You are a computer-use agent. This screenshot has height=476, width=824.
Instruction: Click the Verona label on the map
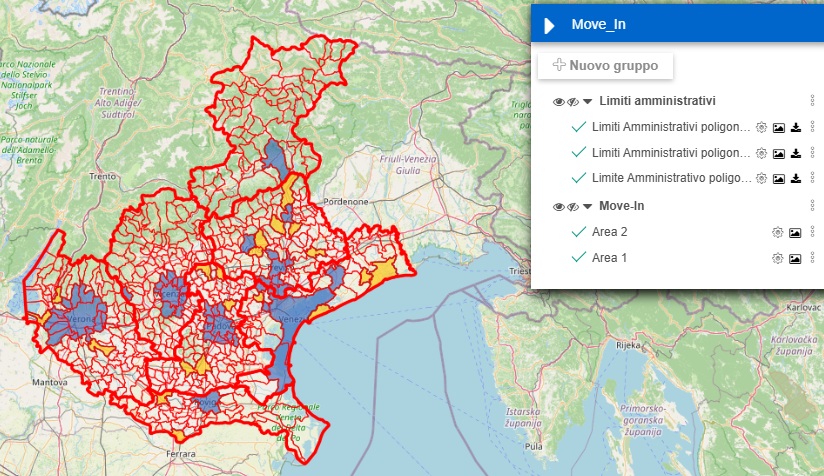tap(83, 319)
